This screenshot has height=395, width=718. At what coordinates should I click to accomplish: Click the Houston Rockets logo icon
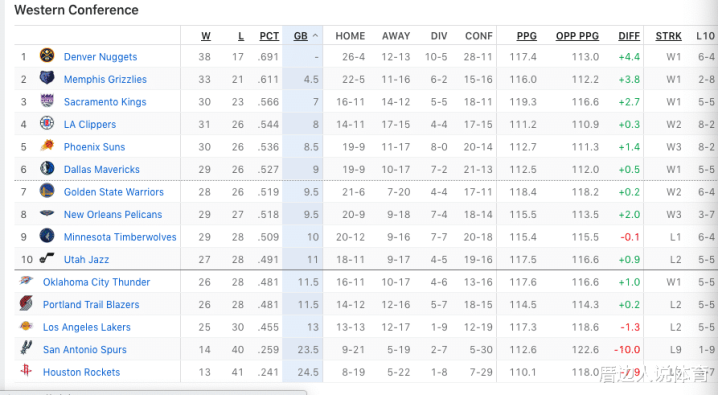coord(26,370)
